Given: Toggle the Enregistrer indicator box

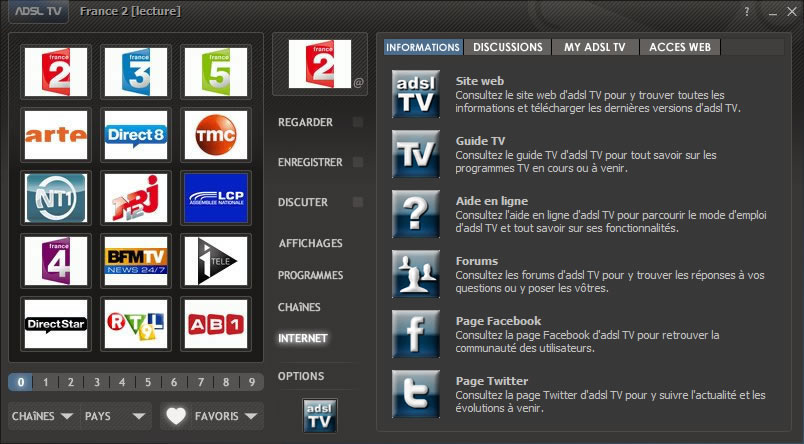Looking at the screenshot, I should point(358,162).
